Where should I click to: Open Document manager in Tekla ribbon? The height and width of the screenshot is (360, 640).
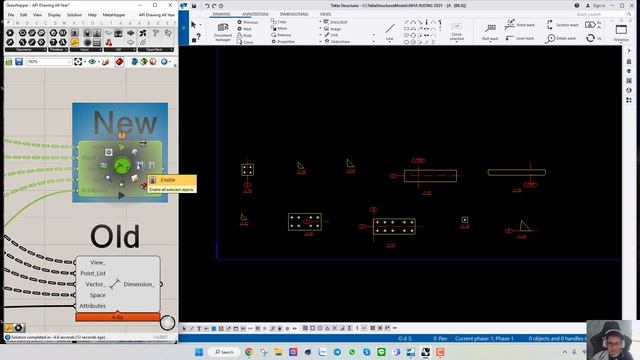pyautogui.click(x=223, y=32)
